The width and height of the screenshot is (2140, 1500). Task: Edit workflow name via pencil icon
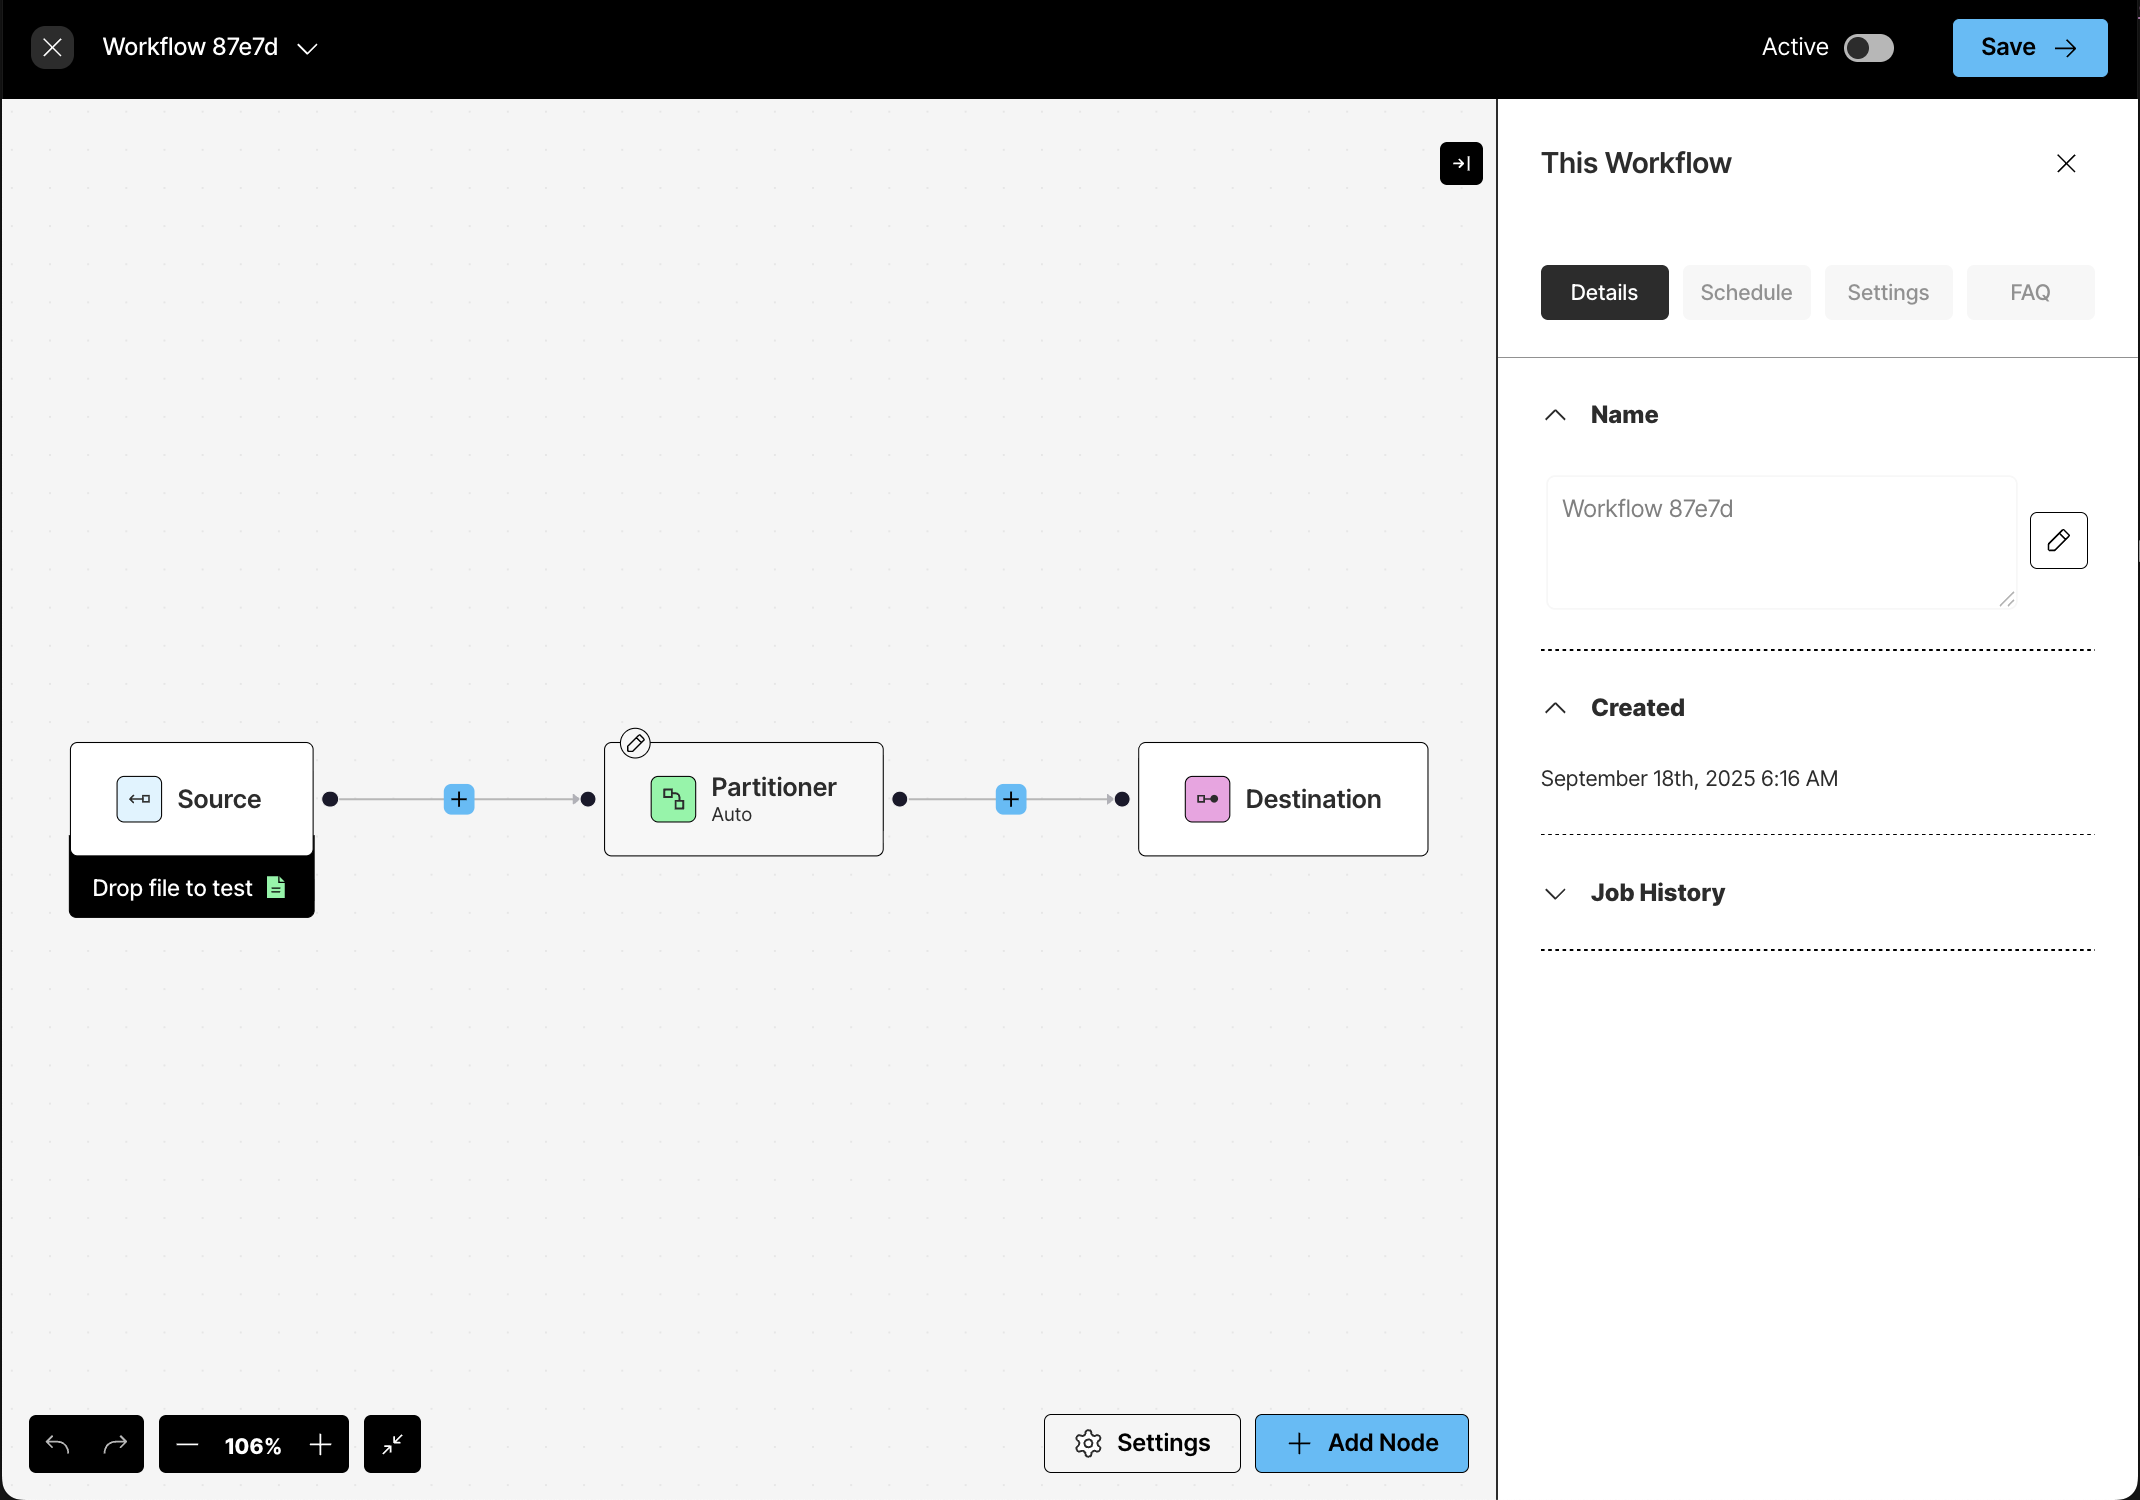tap(2059, 541)
